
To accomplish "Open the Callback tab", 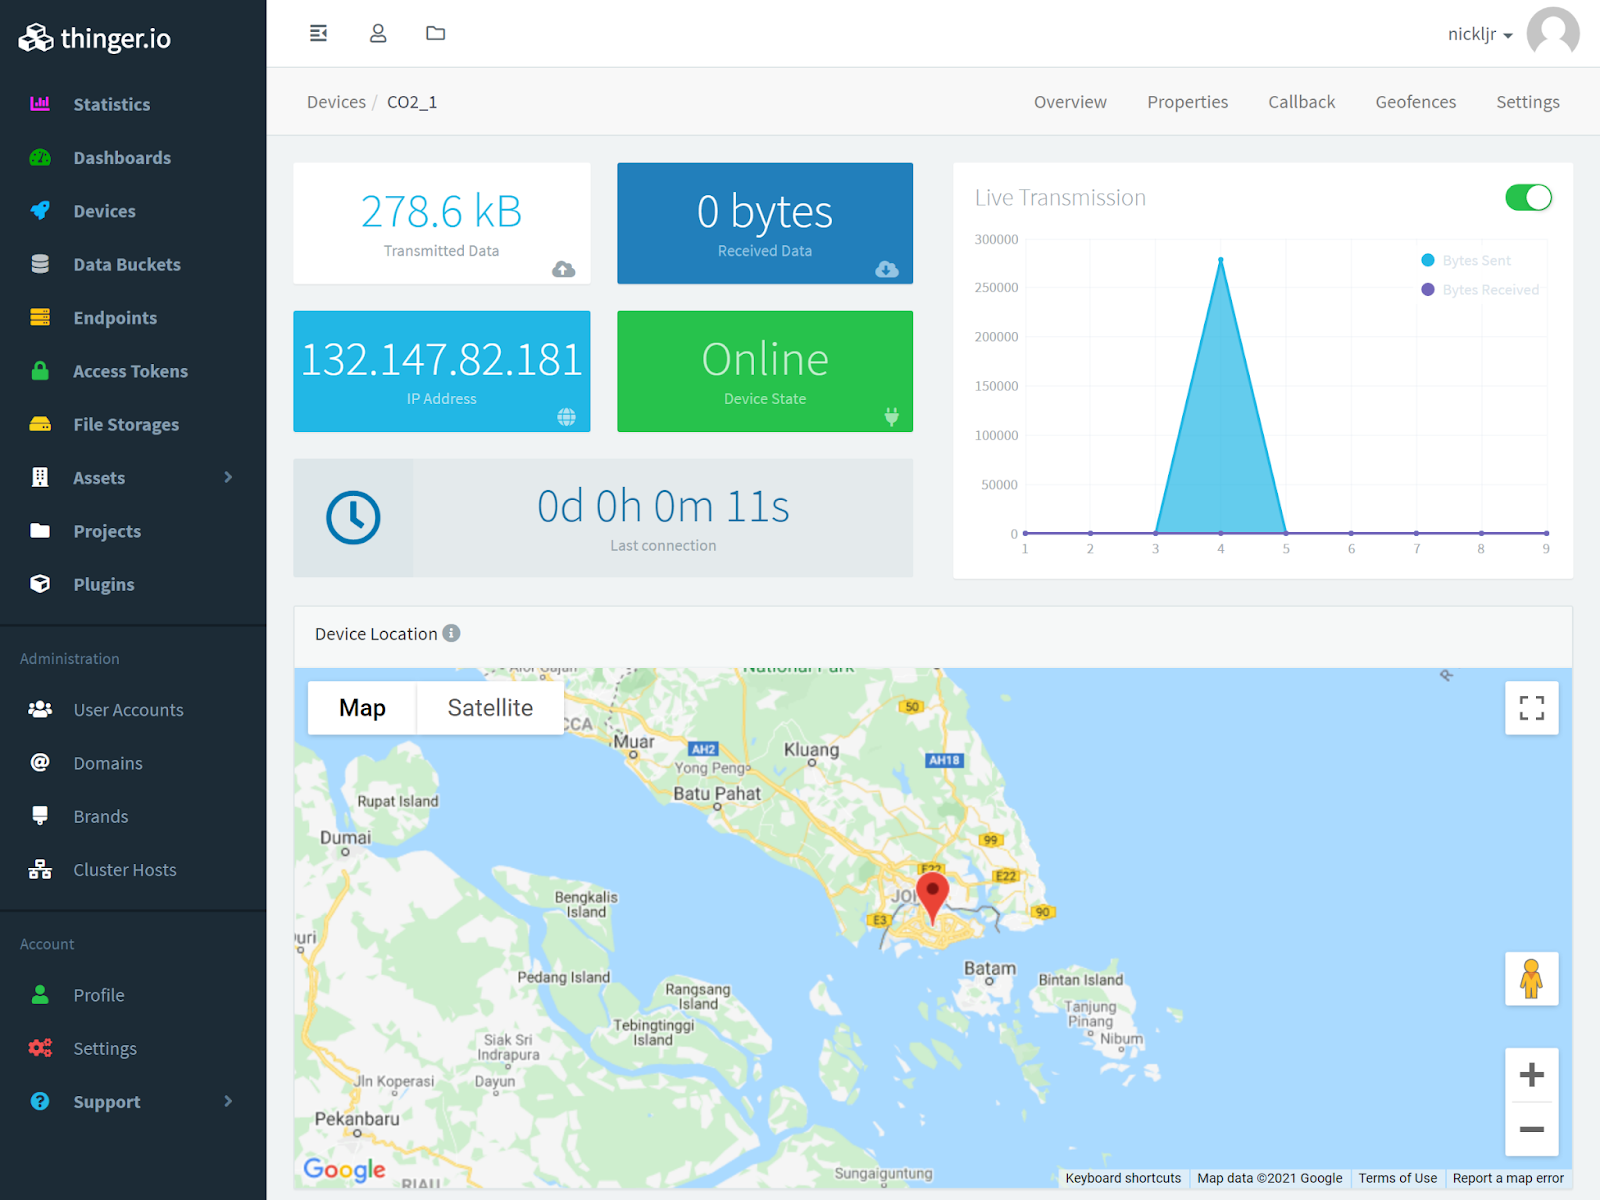I will click(1301, 101).
